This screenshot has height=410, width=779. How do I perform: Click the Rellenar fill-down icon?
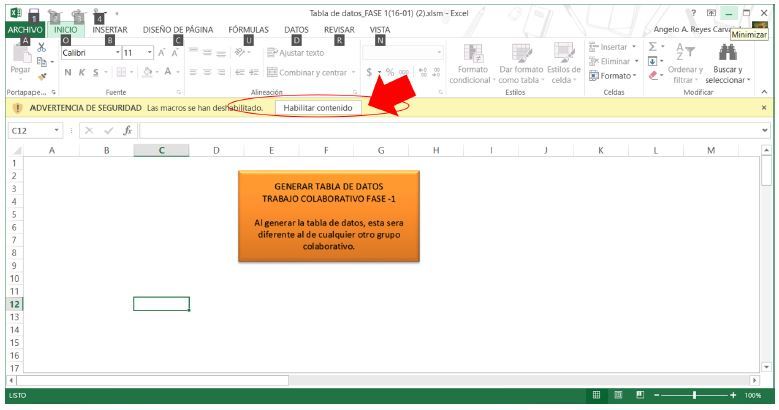653,61
